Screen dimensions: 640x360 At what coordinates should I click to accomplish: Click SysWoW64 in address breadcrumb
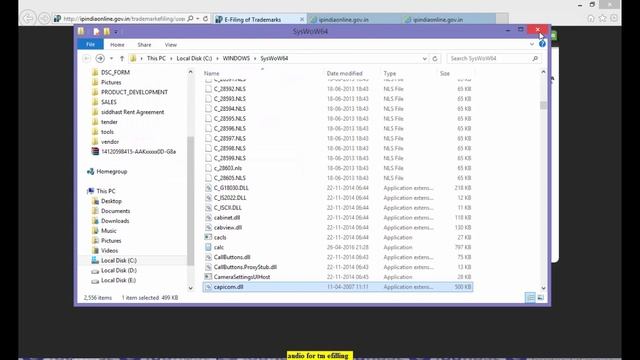coord(274,58)
